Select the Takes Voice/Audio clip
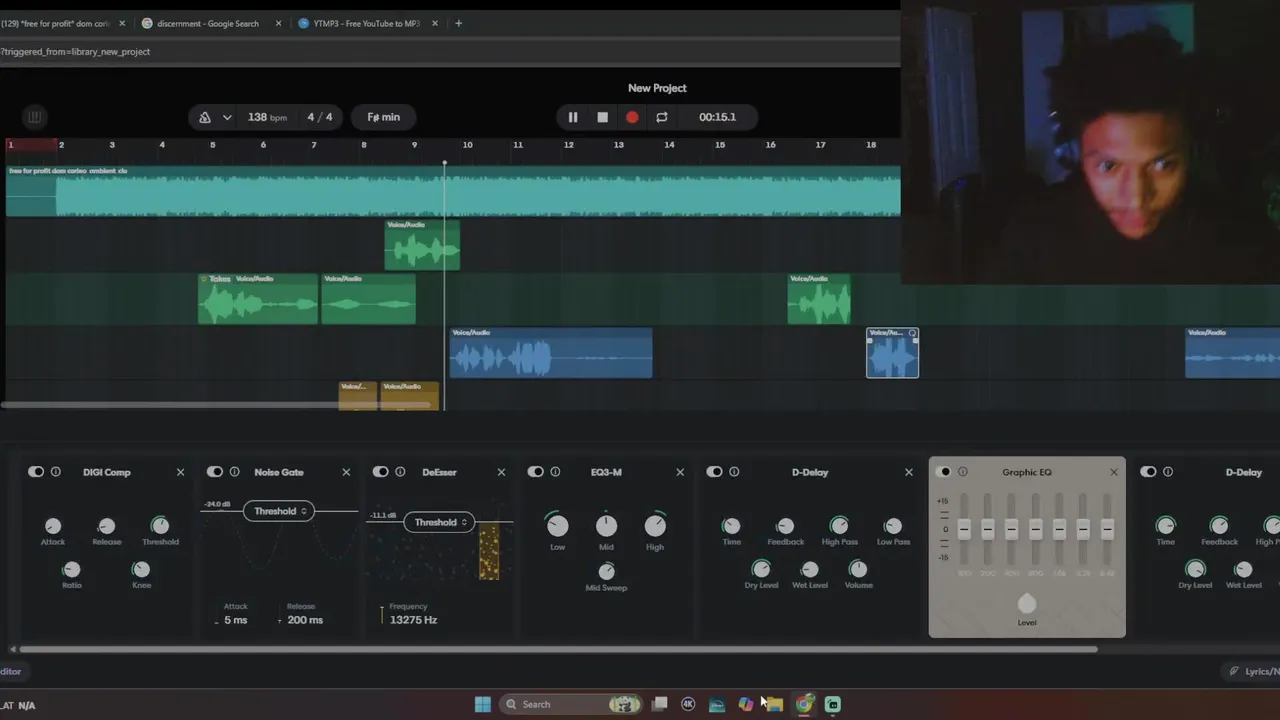Image resolution: width=1280 pixels, height=720 pixels. tap(258, 299)
